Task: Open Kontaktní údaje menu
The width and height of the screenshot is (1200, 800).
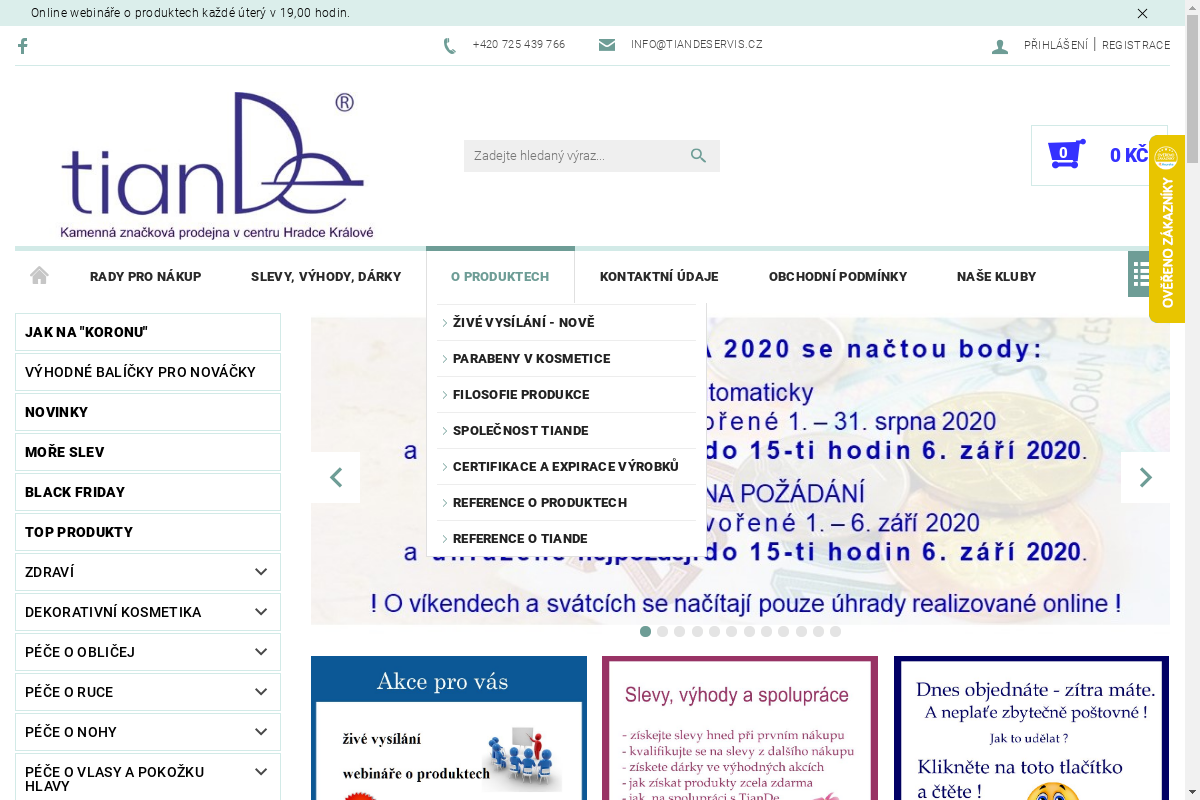Action: pyautogui.click(x=659, y=277)
